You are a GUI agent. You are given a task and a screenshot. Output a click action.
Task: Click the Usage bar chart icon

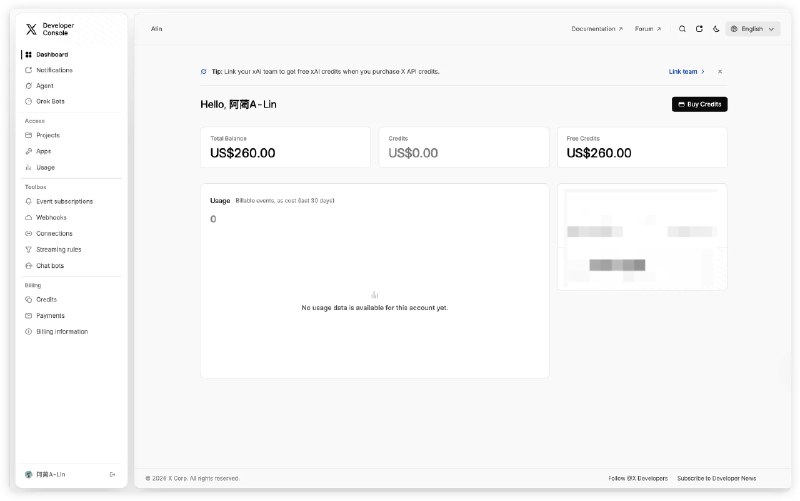point(29,167)
